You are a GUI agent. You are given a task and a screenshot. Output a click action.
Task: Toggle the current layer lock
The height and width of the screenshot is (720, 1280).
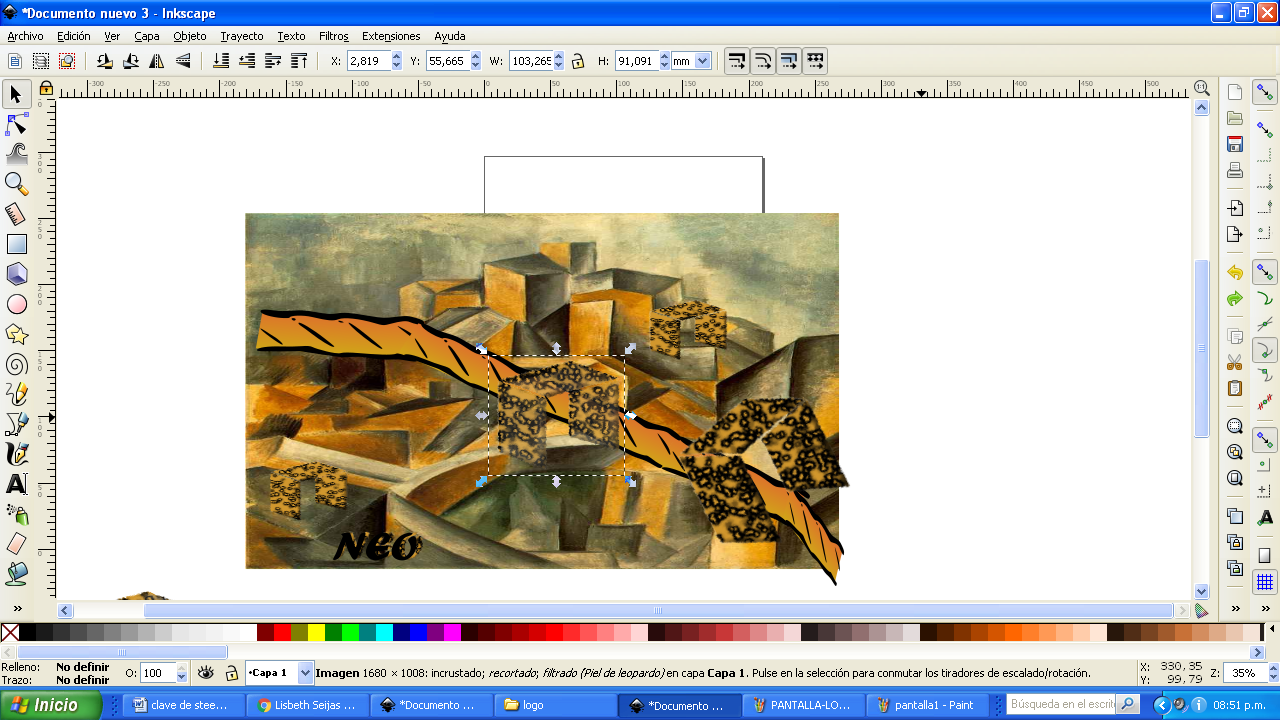click(231, 673)
